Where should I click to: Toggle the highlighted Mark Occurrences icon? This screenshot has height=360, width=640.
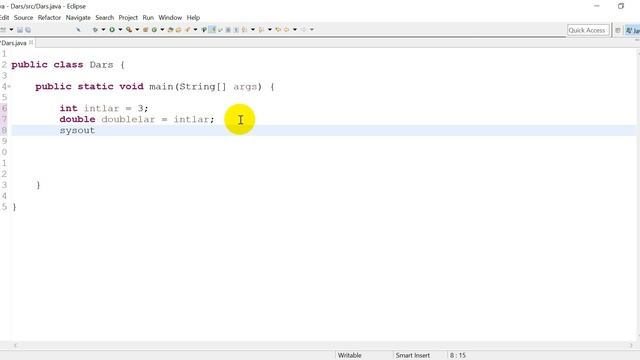pos(212,29)
